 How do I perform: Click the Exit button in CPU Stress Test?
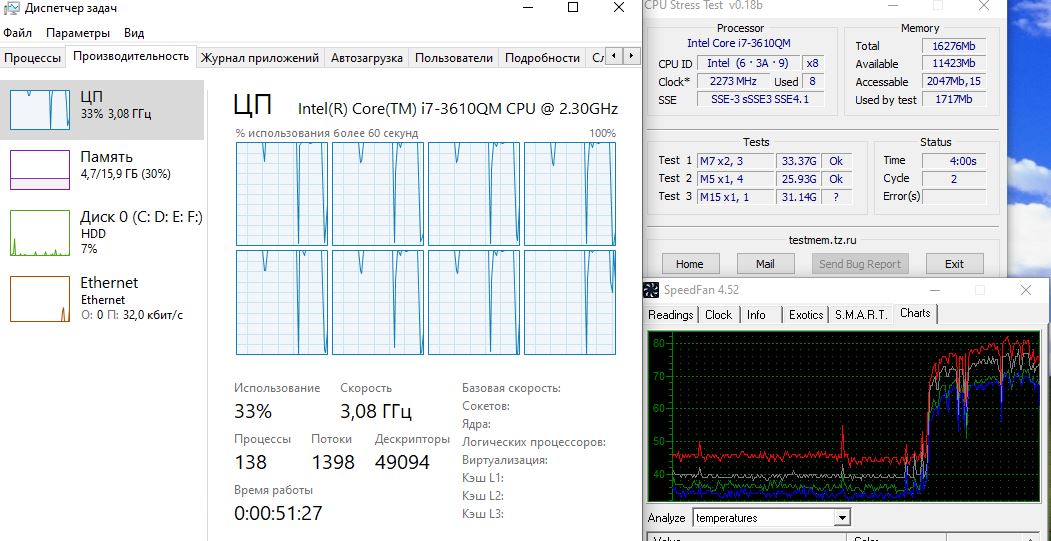[x=954, y=264]
